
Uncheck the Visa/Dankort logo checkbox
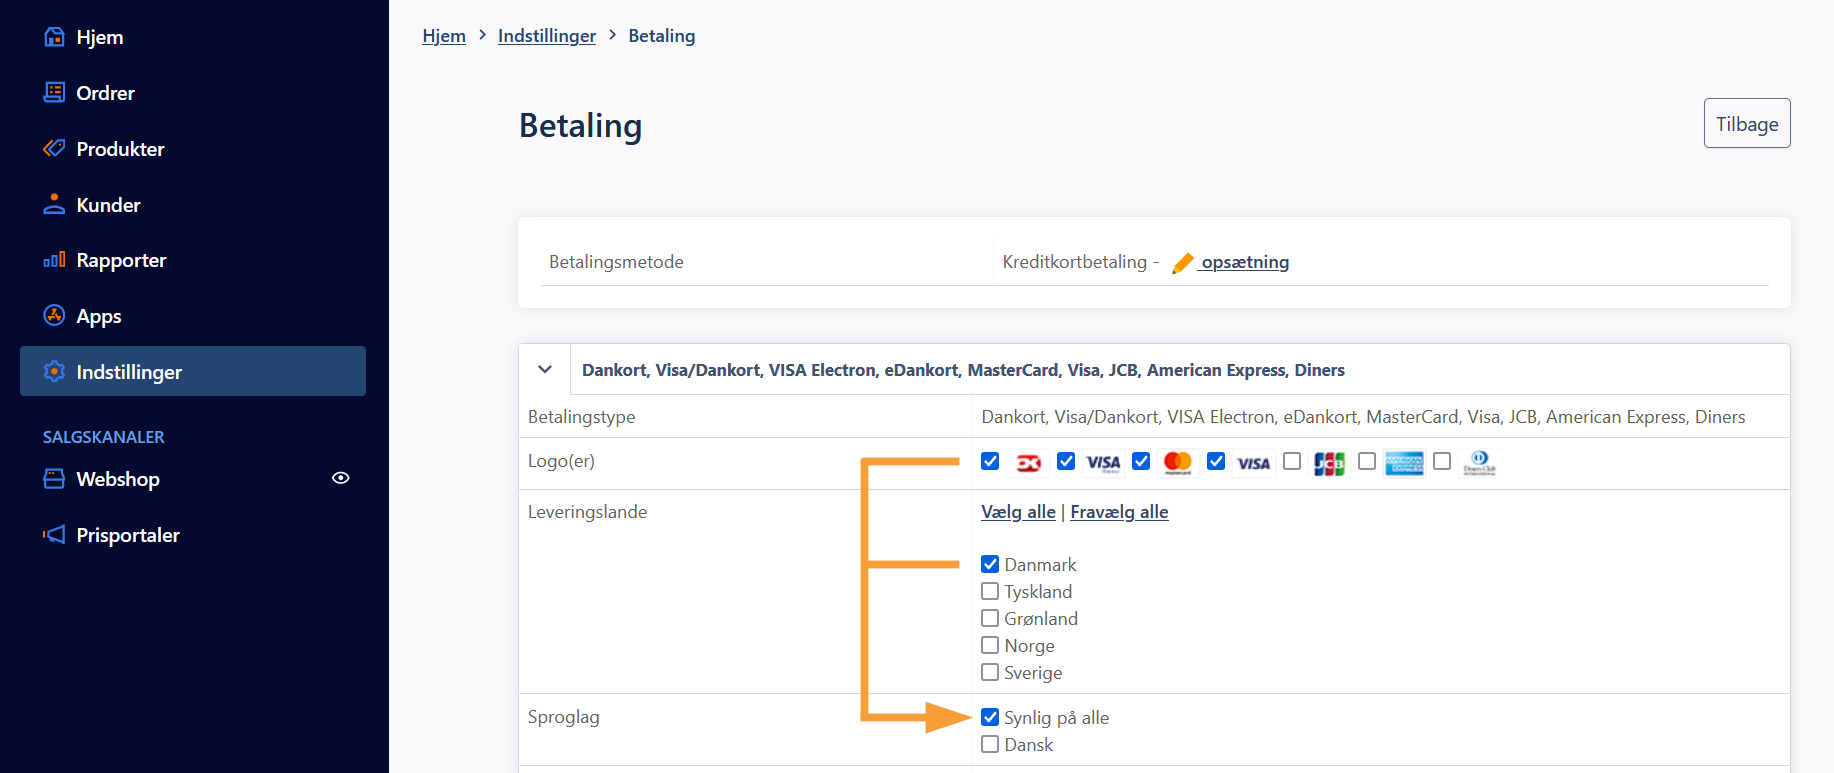(1066, 461)
